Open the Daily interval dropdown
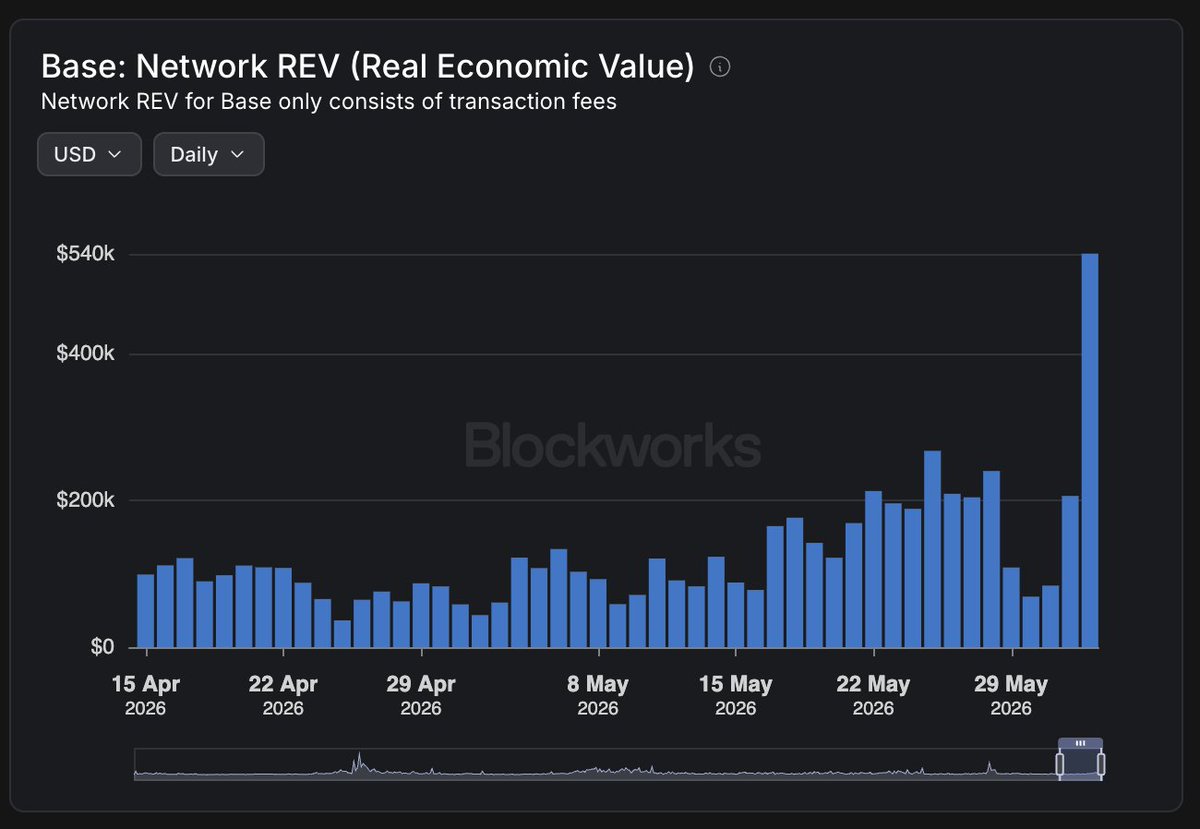This screenshot has height=829, width=1200. tap(208, 154)
